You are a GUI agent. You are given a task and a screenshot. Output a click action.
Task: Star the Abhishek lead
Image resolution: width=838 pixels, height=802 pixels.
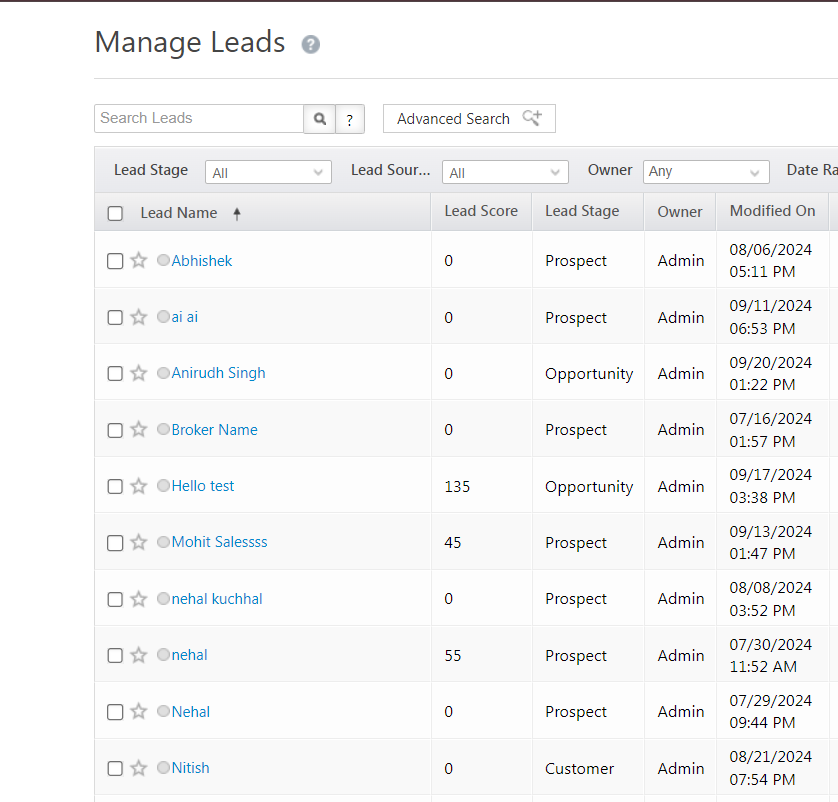(139, 261)
